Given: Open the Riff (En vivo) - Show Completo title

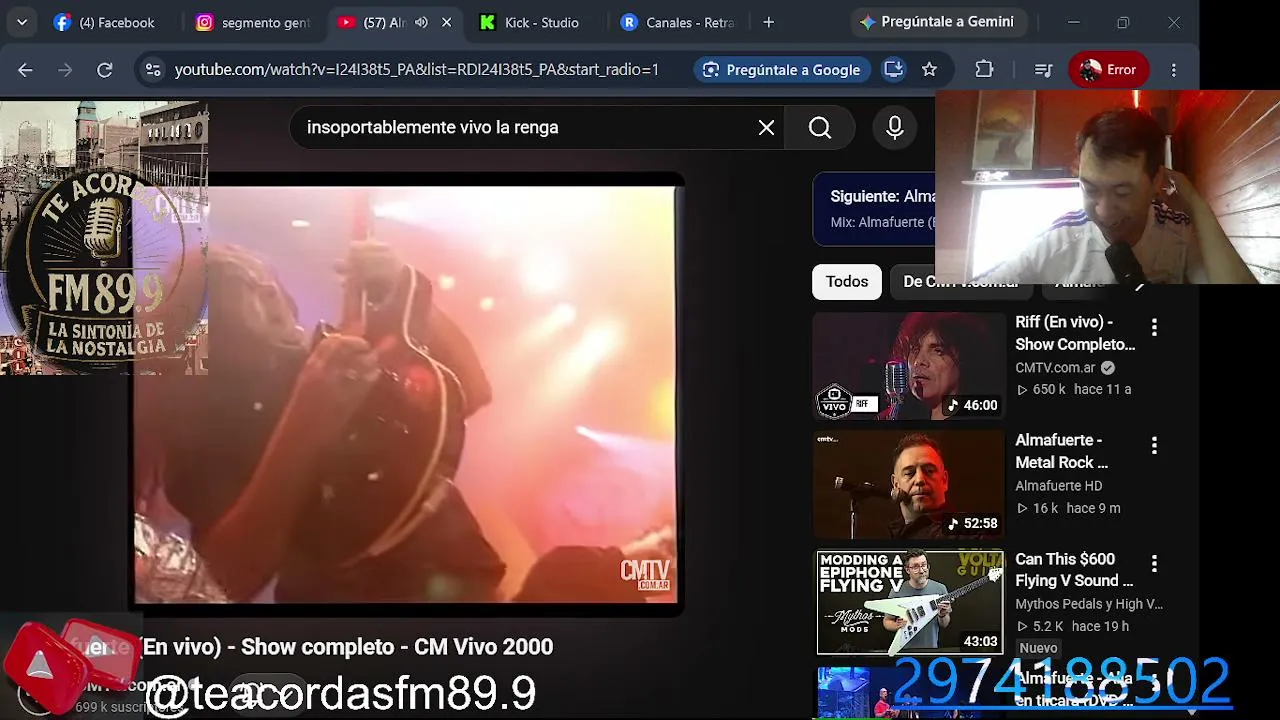Looking at the screenshot, I should coord(1075,333).
